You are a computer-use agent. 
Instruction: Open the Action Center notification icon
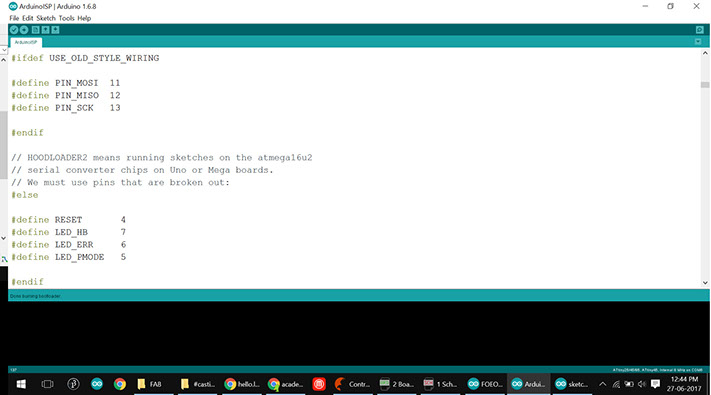pos(655,384)
